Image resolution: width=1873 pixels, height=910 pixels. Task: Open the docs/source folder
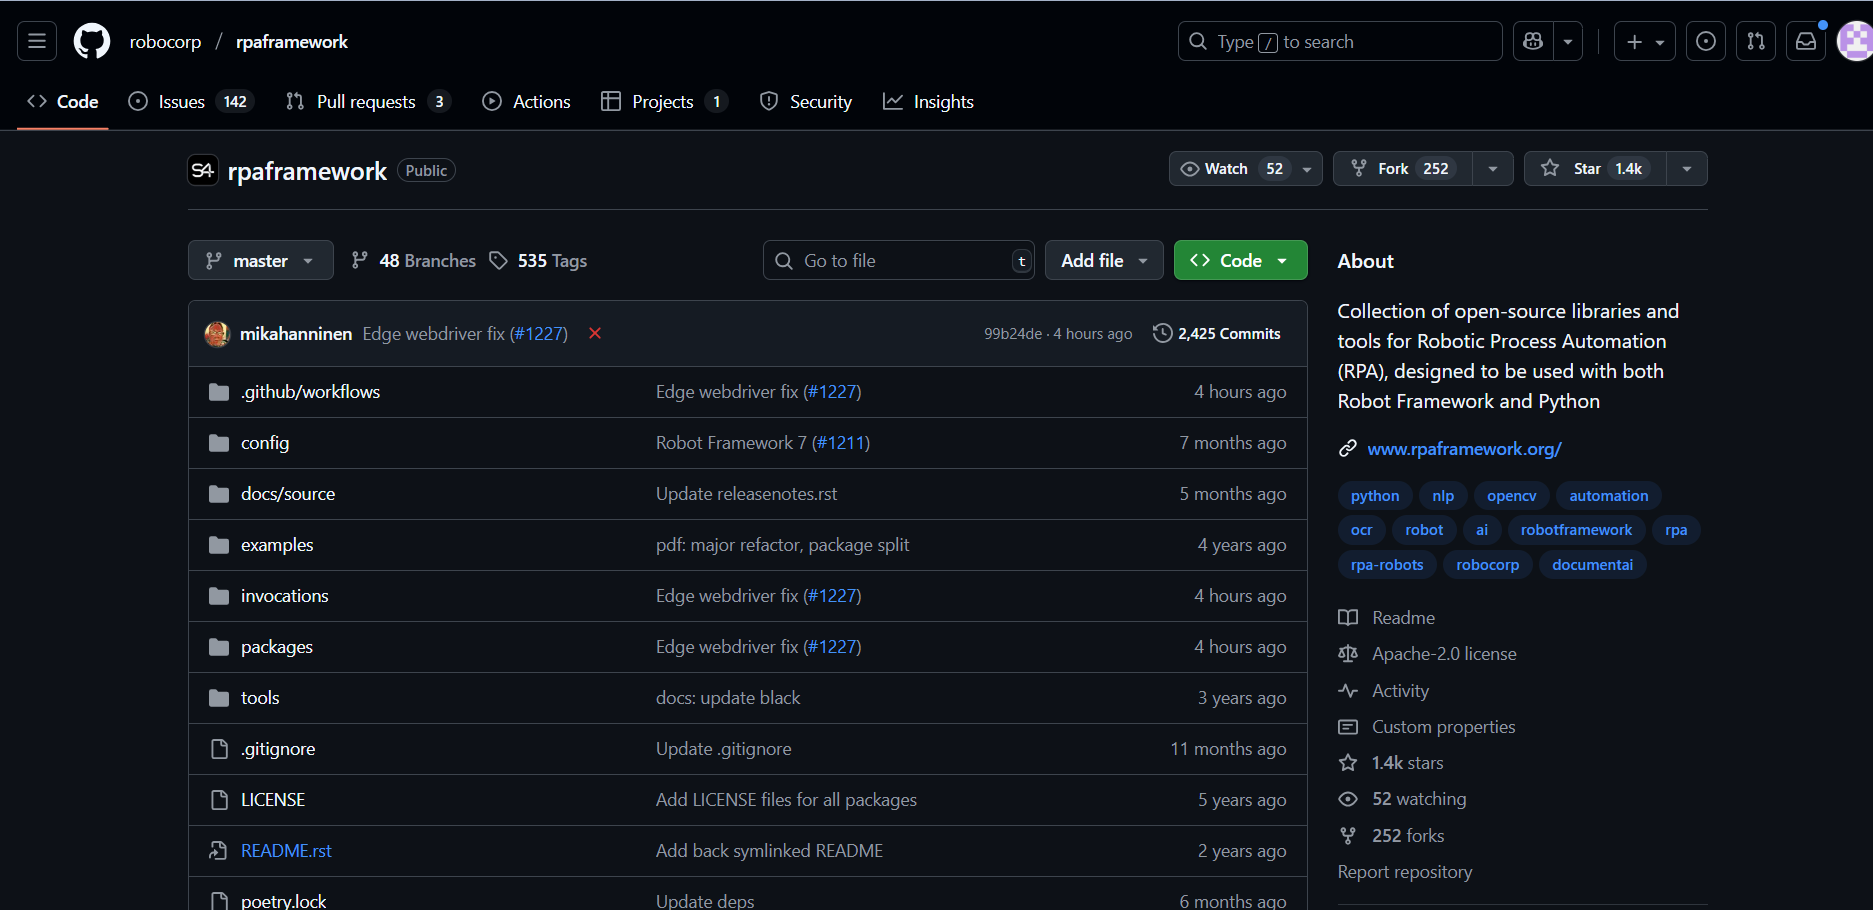click(288, 493)
